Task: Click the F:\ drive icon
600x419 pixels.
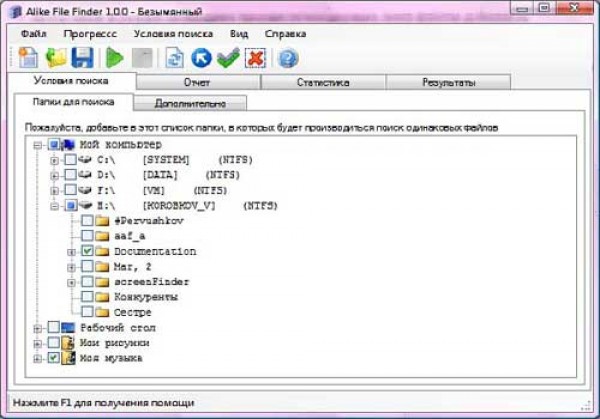Action: tap(85, 190)
